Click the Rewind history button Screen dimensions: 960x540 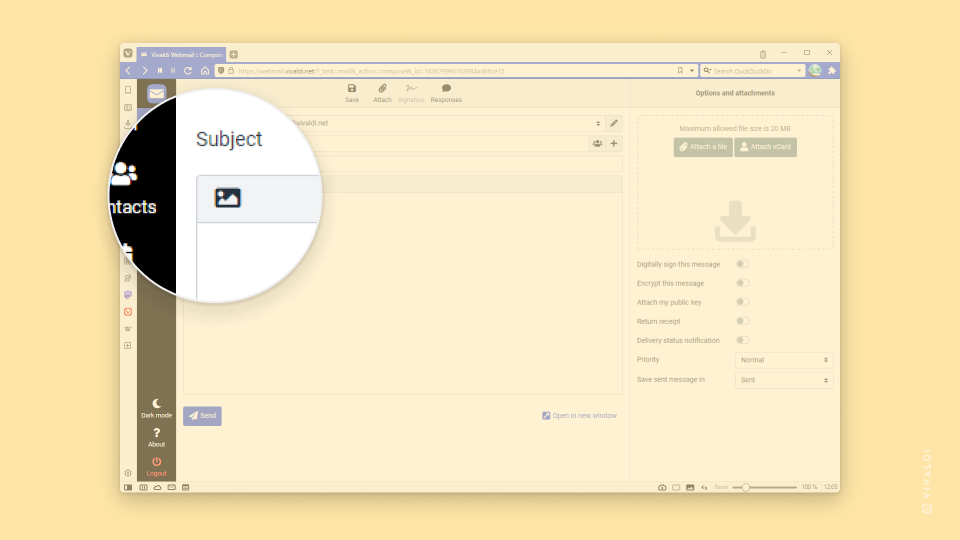coord(160,70)
